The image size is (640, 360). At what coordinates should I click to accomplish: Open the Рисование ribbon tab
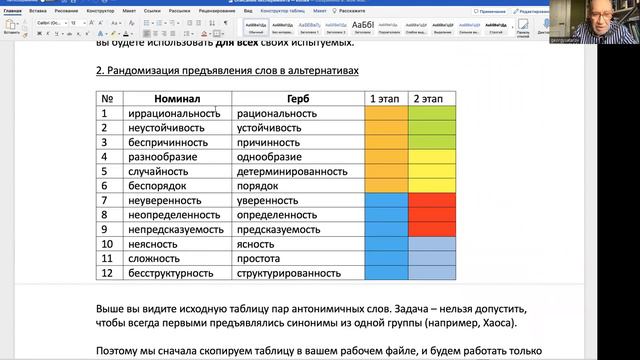point(66,11)
